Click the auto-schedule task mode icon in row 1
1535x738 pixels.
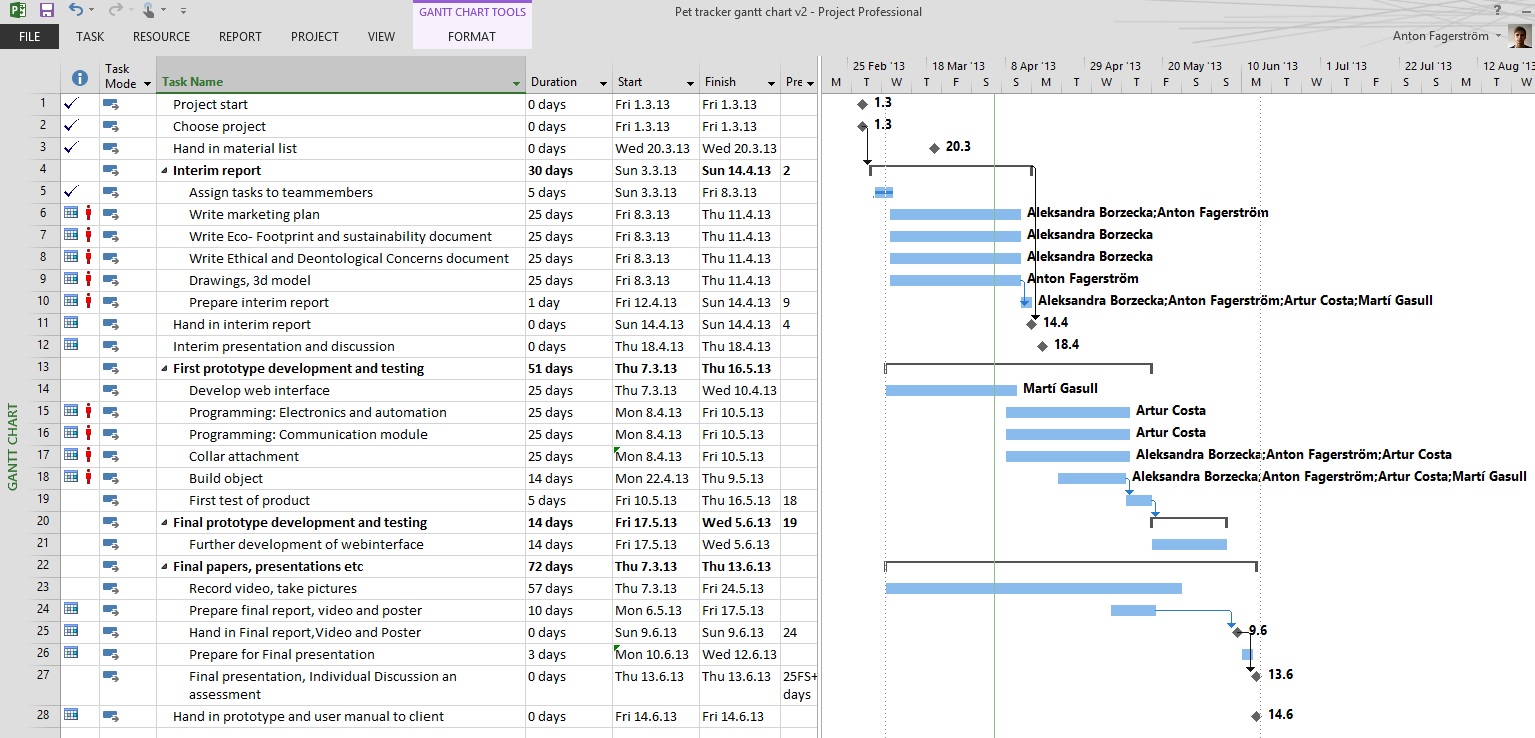tap(111, 104)
